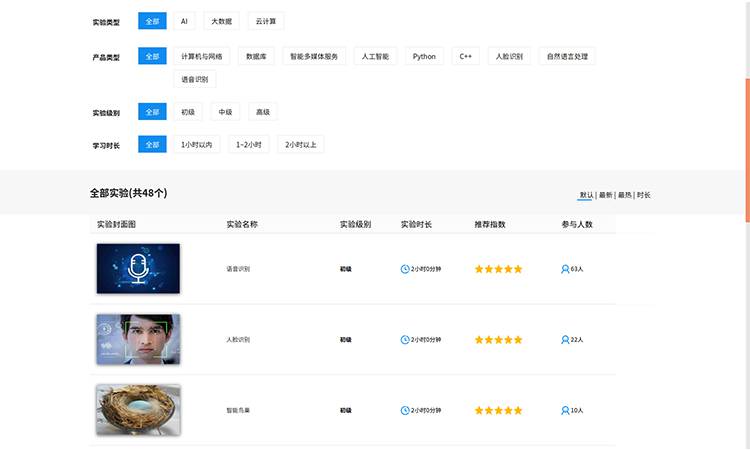Click the 全部实验(共48个) heading
Viewport: 750px width, 450px height.
coord(129,193)
